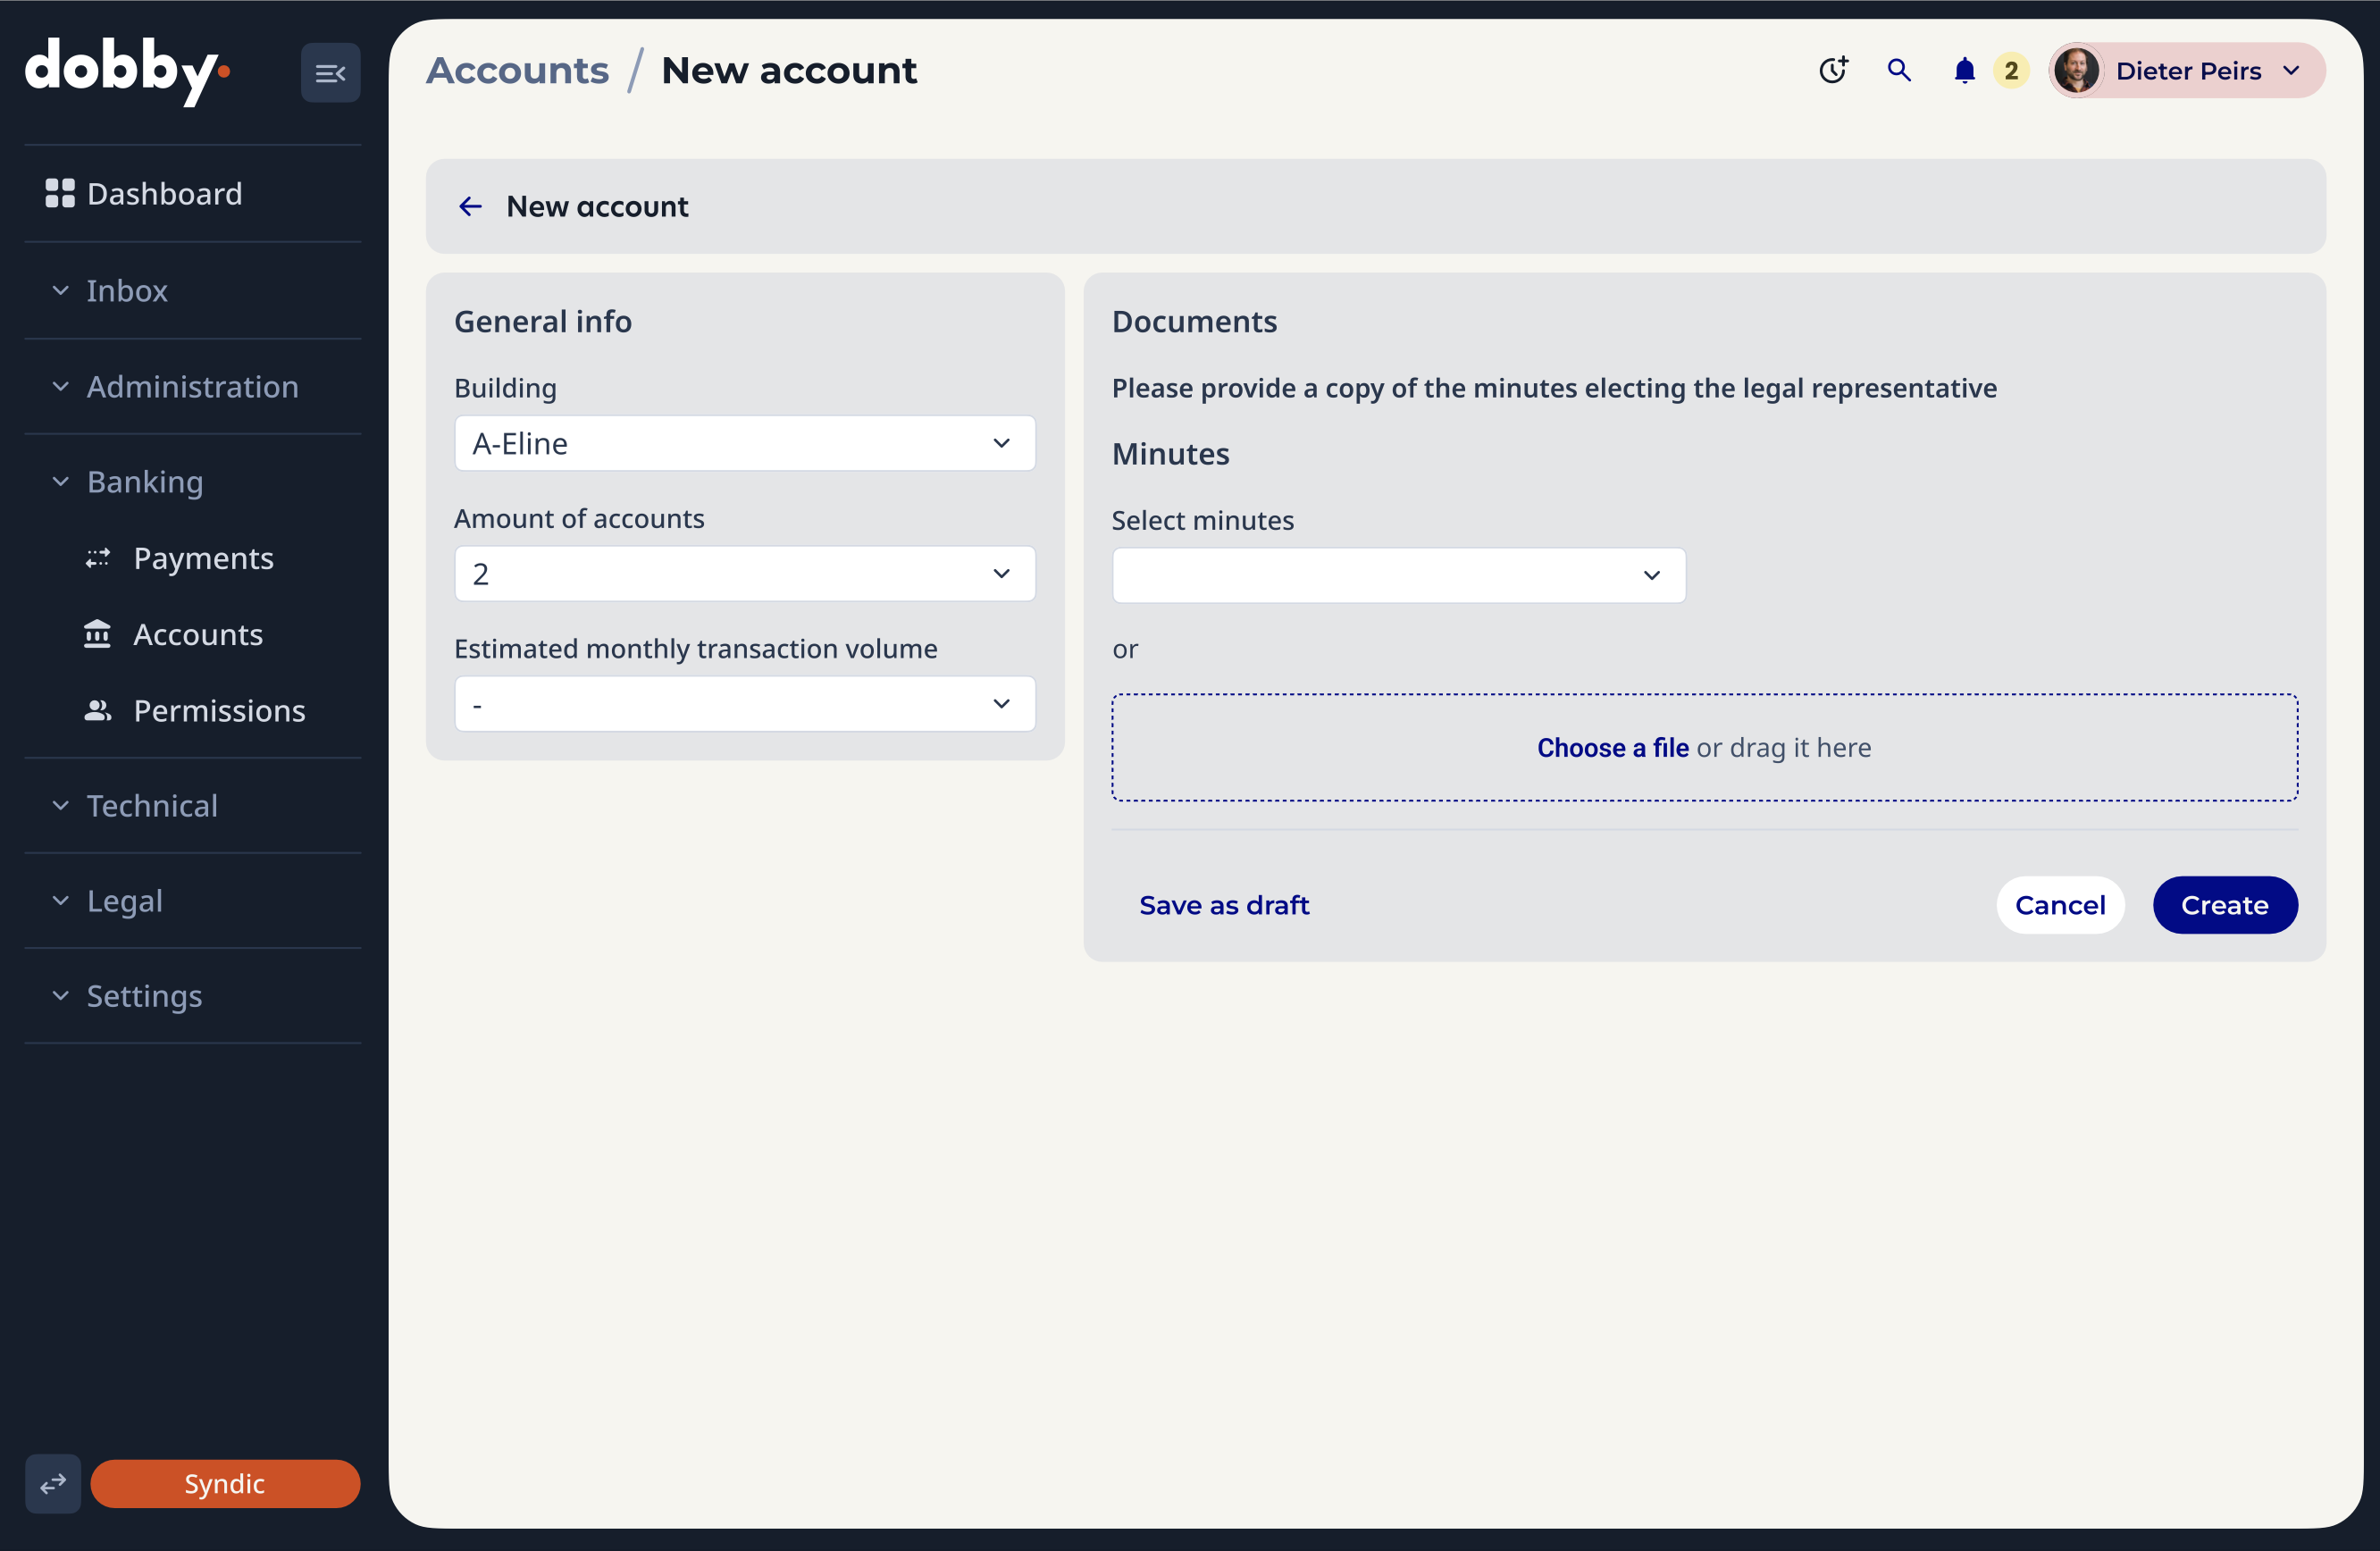Collapse the sidebar menu icon
Screen dimensions: 2380x1551
click(330, 72)
